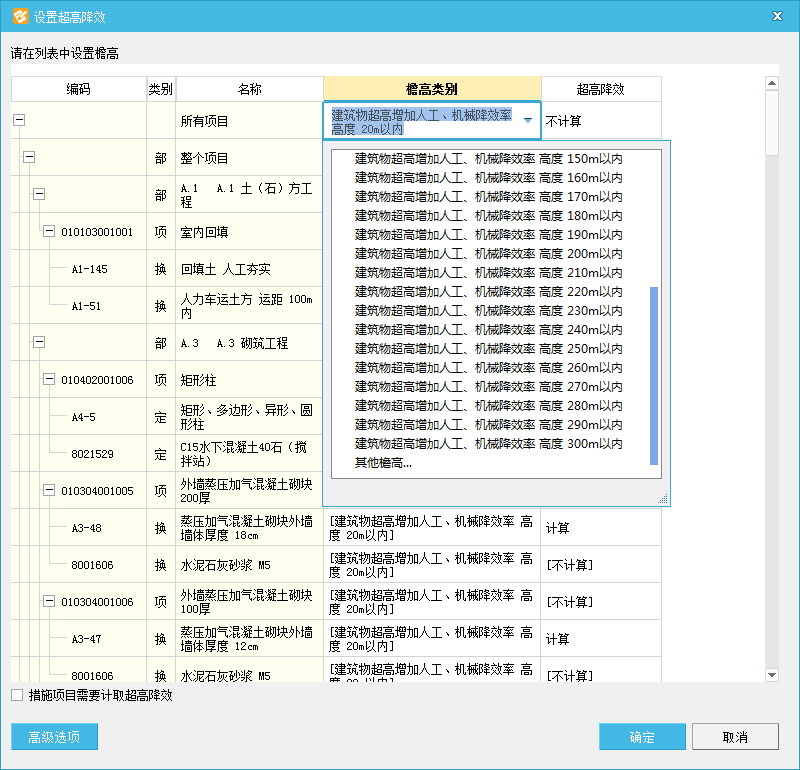Close the 设置超高降效 dialog window
This screenshot has width=800, height=770.
click(778, 16)
